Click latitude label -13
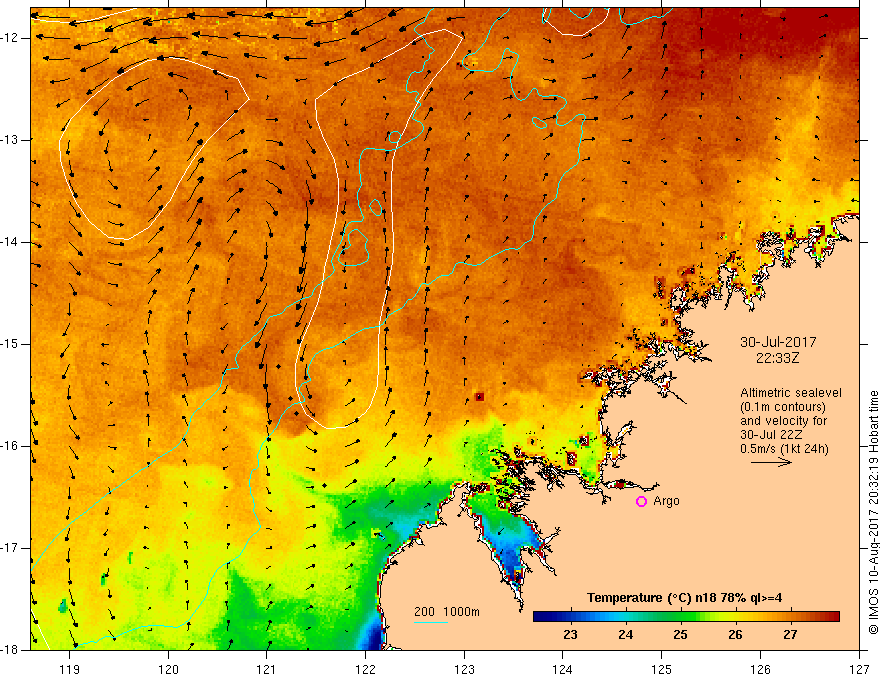Screen dimensions: 880x680 point(10,140)
